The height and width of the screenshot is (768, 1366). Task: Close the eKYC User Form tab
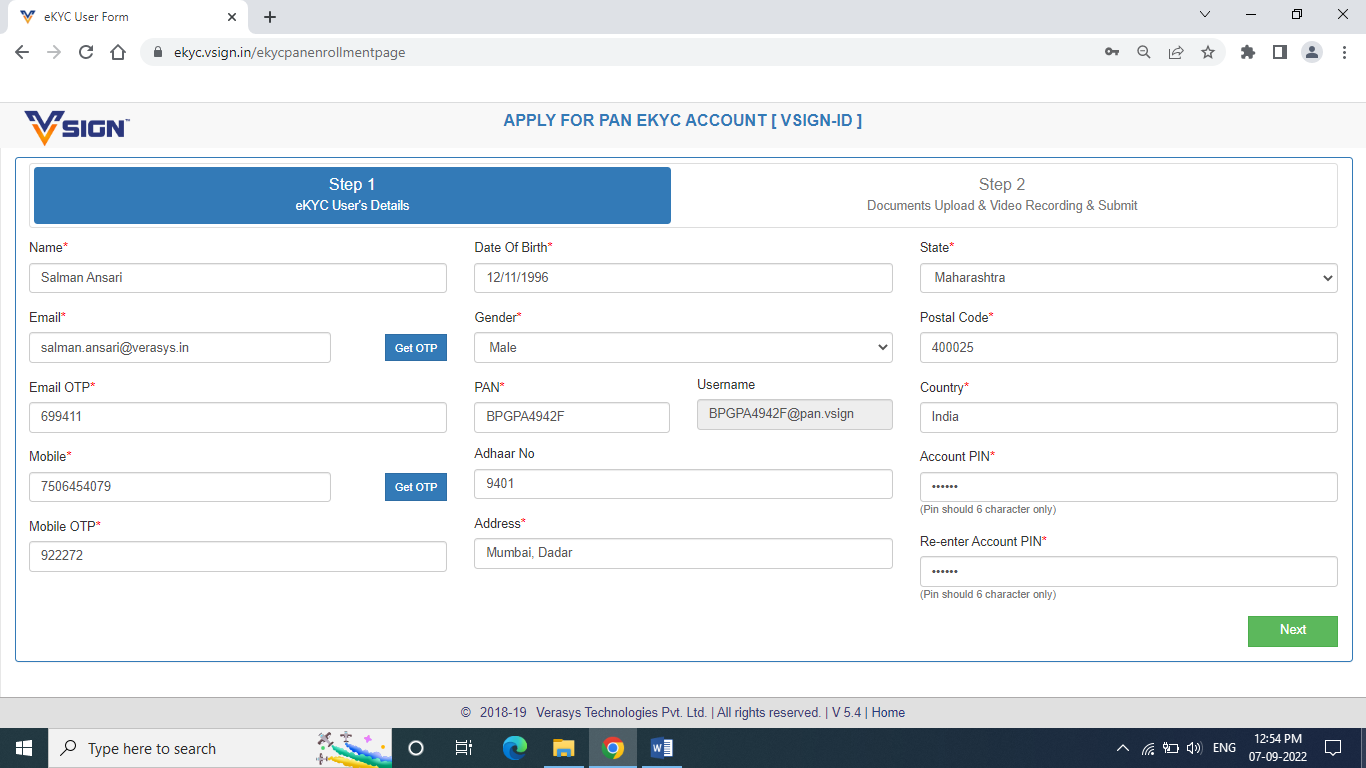click(232, 17)
